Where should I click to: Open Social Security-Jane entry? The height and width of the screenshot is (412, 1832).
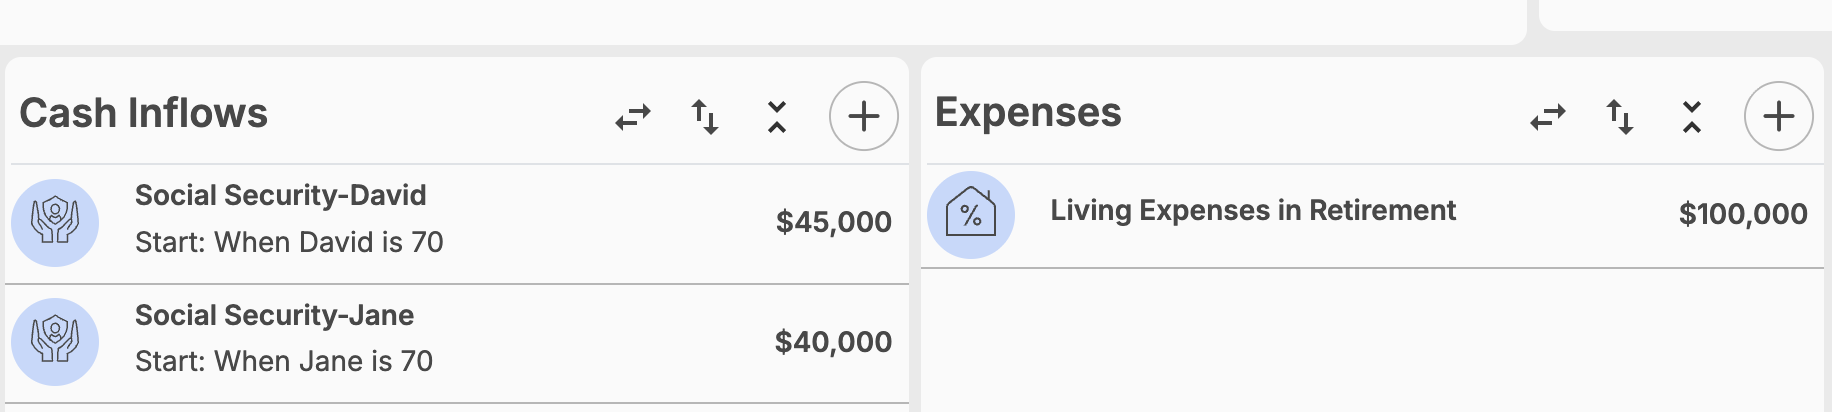click(x=457, y=344)
